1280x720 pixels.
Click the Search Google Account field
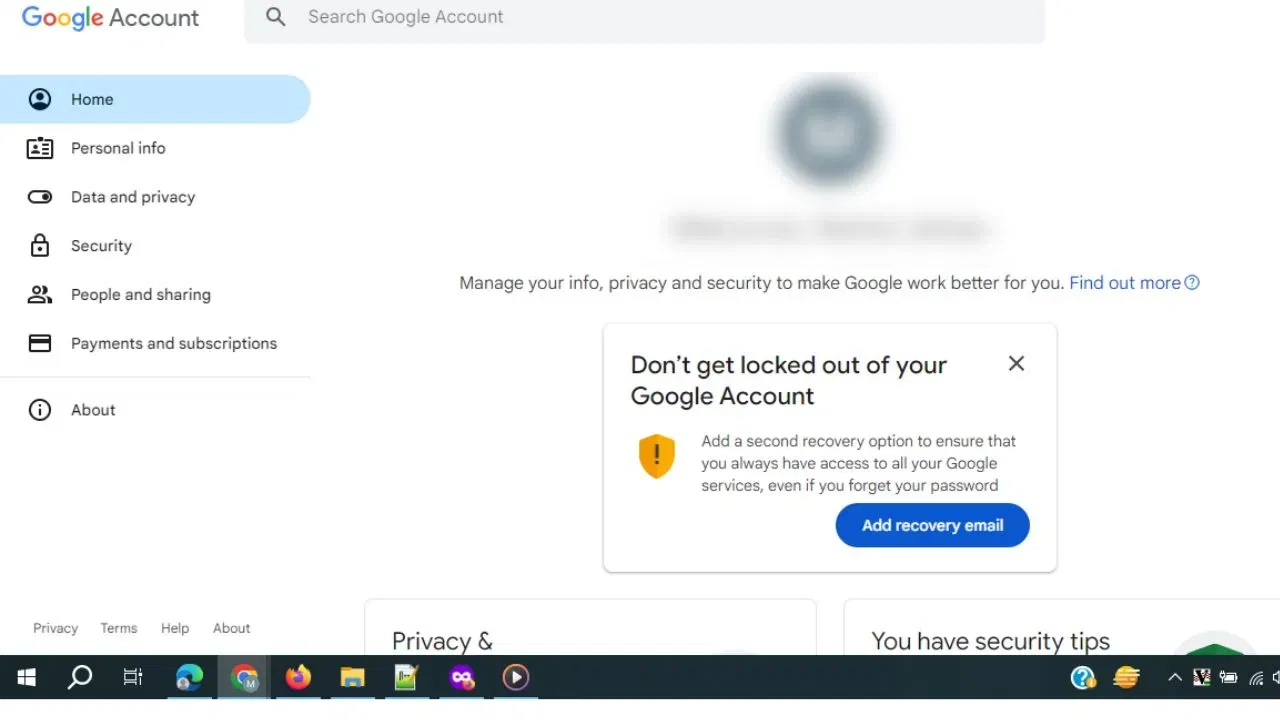click(x=645, y=18)
